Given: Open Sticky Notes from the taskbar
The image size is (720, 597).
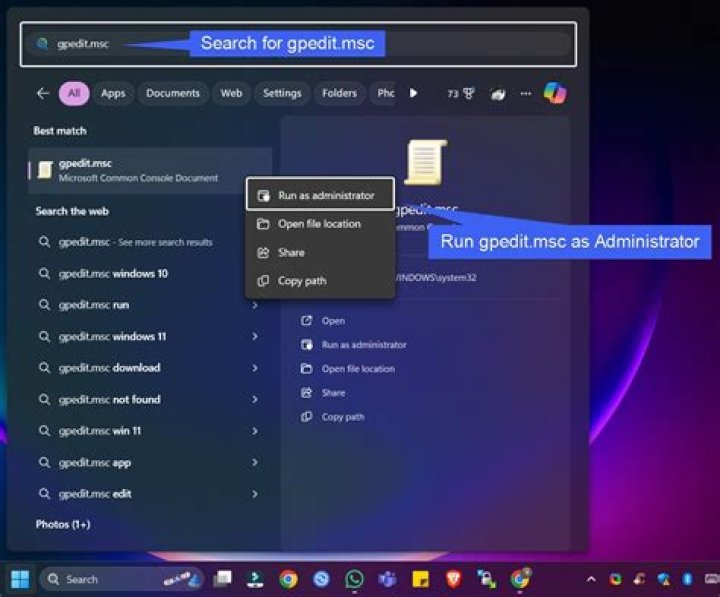Looking at the screenshot, I should tap(421, 580).
